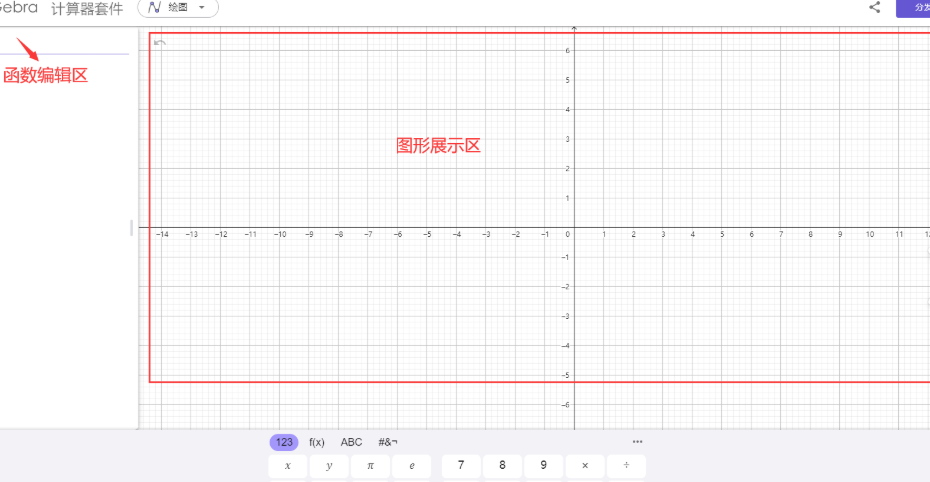Screen dimensions: 930x482
Task: Tap the 9 key on keyboard
Action: pos(543,466)
